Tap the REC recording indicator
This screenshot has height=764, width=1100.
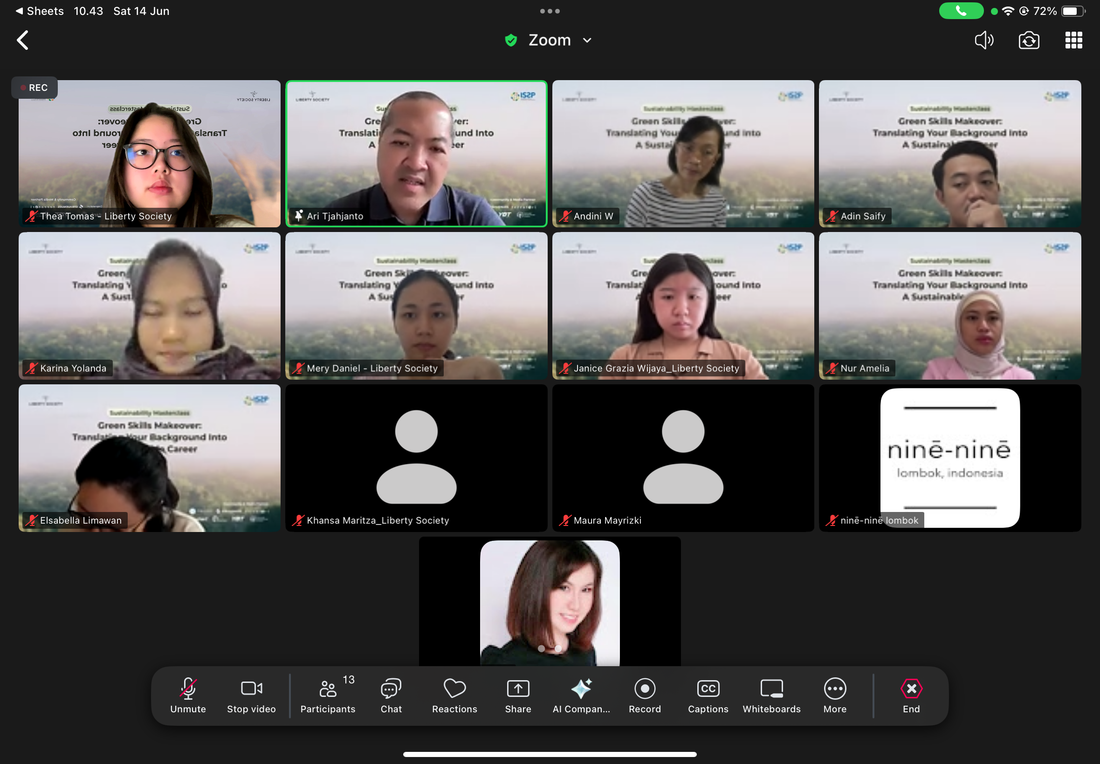pos(34,88)
